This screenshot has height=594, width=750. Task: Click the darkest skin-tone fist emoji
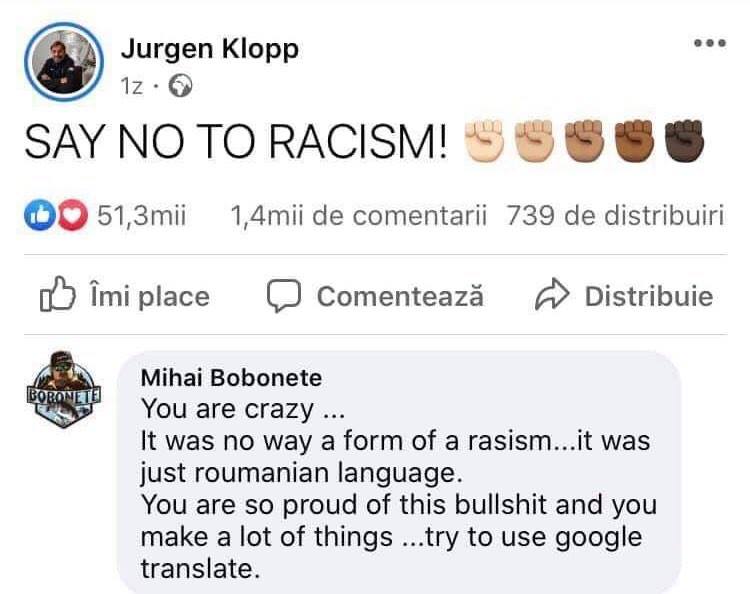tap(685, 145)
